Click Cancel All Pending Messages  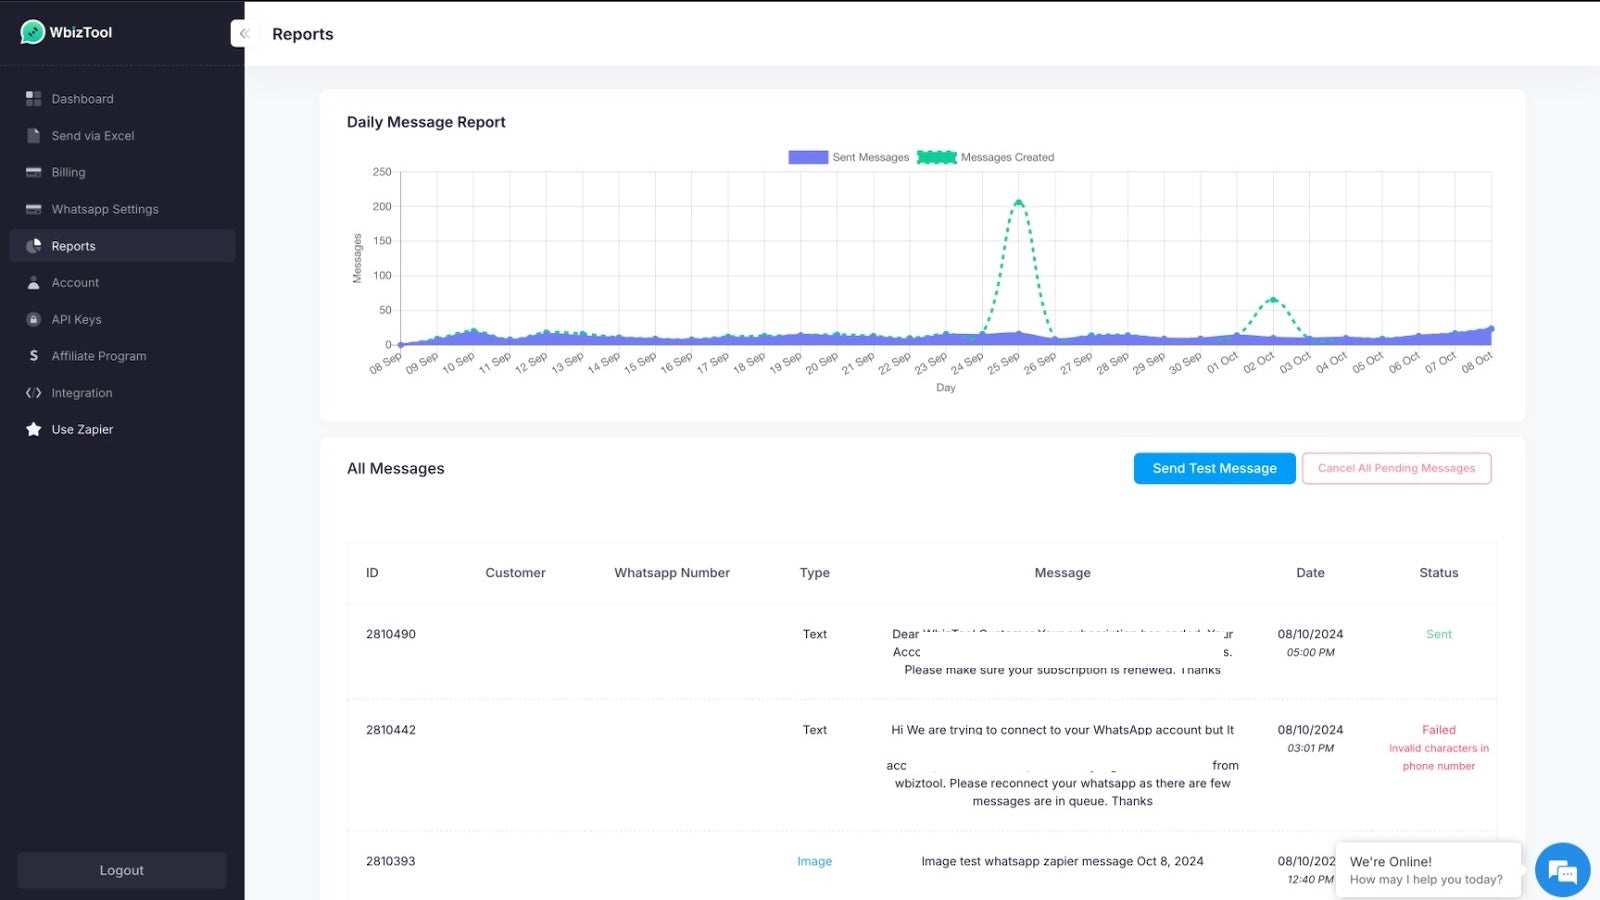click(1396, 468)
